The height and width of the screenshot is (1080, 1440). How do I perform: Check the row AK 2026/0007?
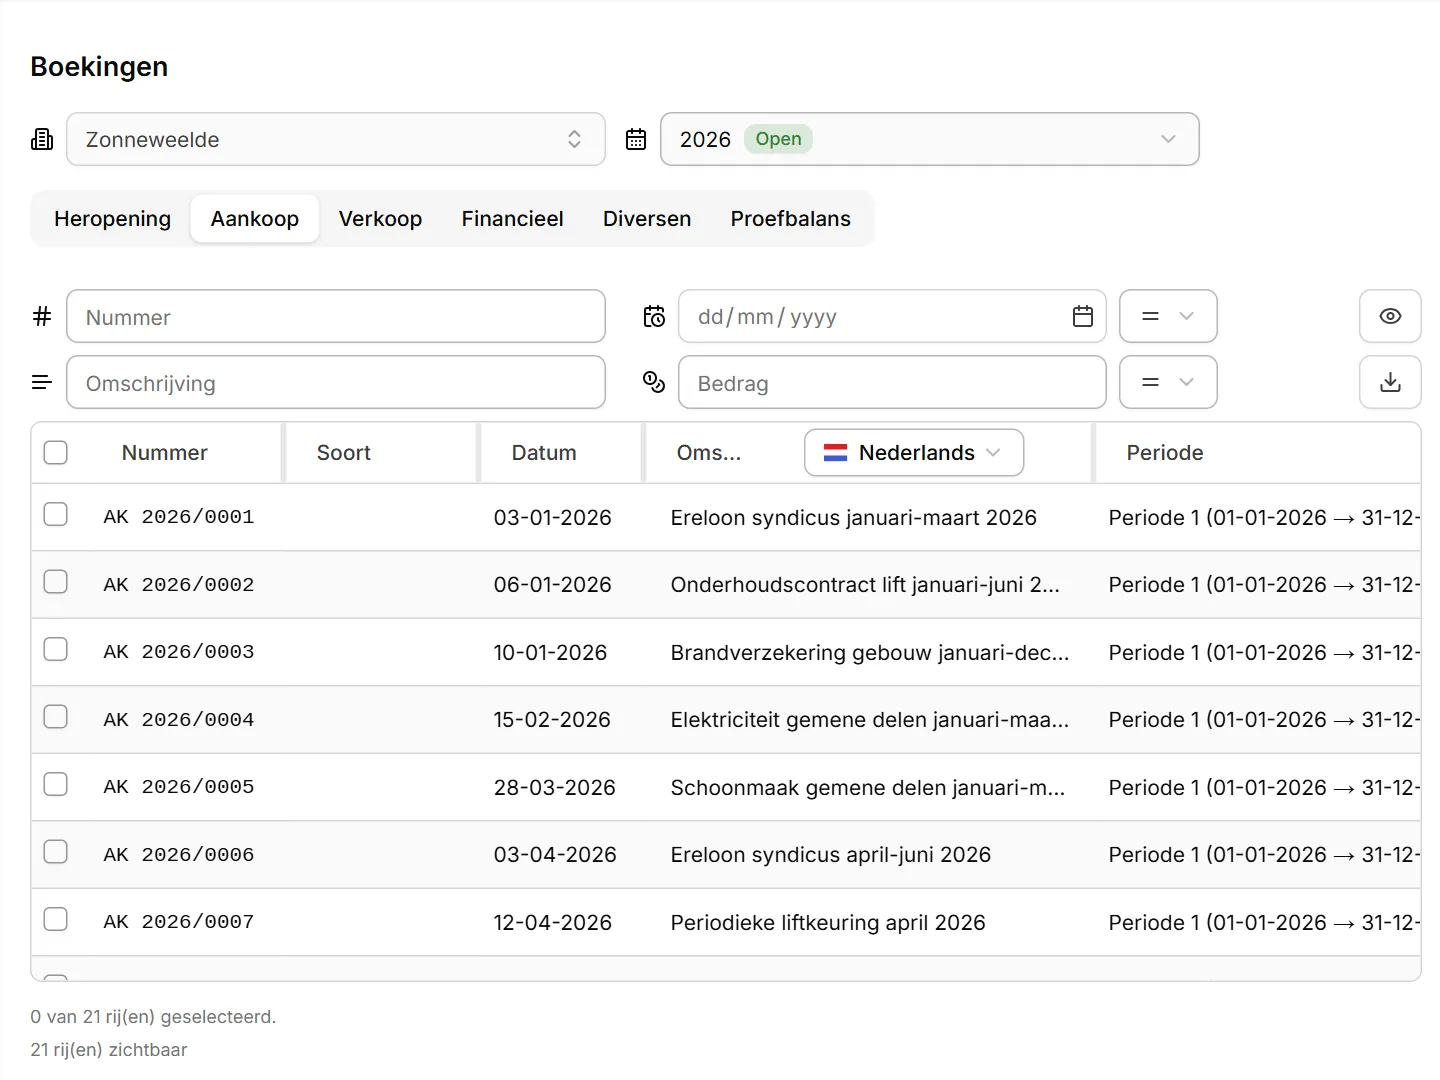click(x=56, y=919)
